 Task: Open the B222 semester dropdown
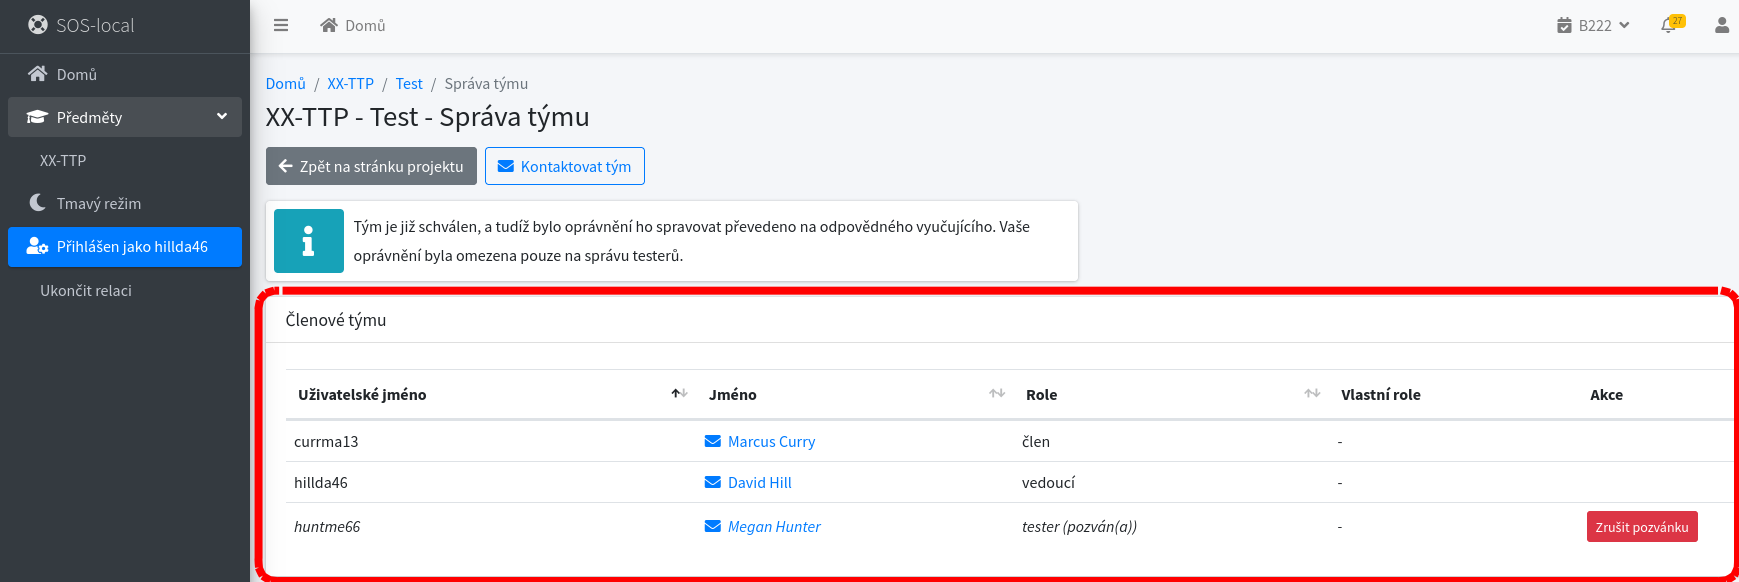[1594, 25]
